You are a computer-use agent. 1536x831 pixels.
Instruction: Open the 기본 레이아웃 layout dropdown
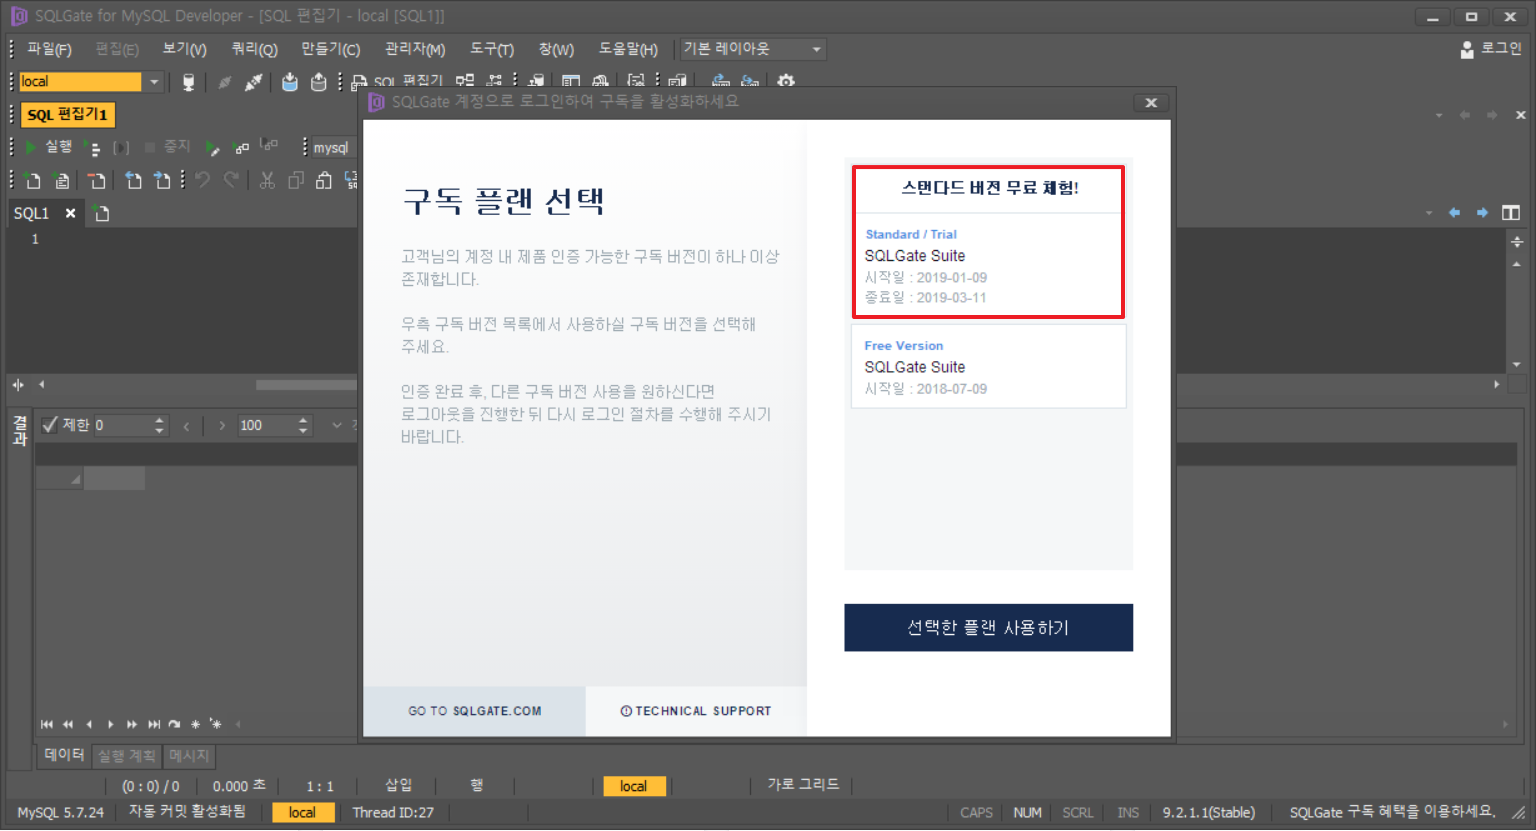pos(817,49)
